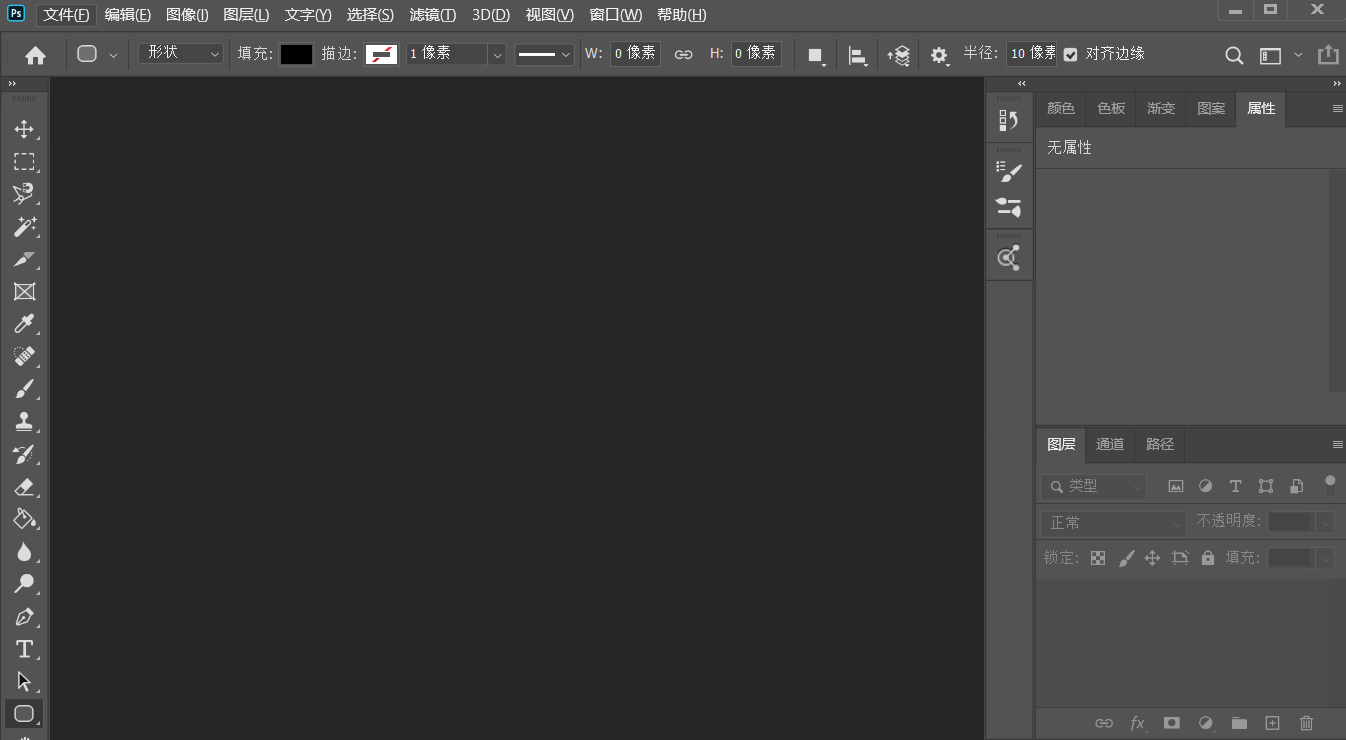Open the path arrangement icon

pyautogui.click(x=898, y=55)
